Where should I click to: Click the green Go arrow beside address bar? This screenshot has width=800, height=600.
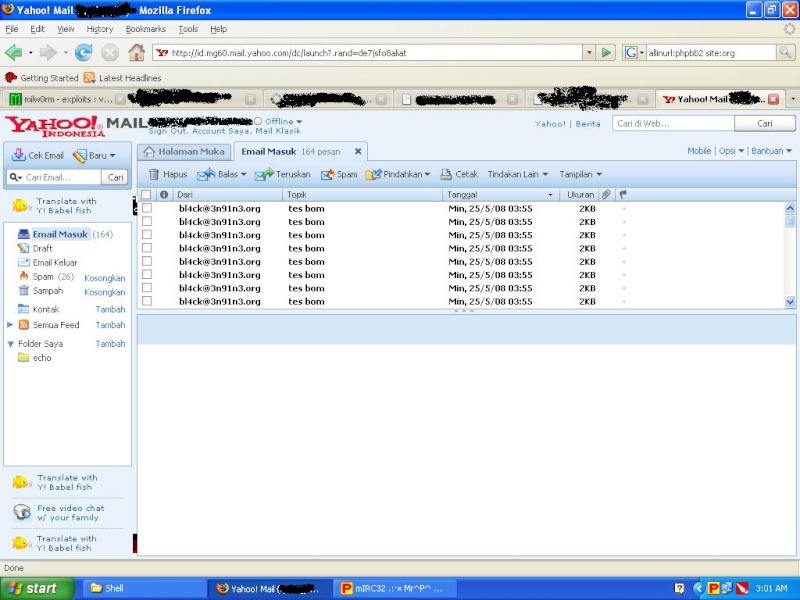[606, 53]
